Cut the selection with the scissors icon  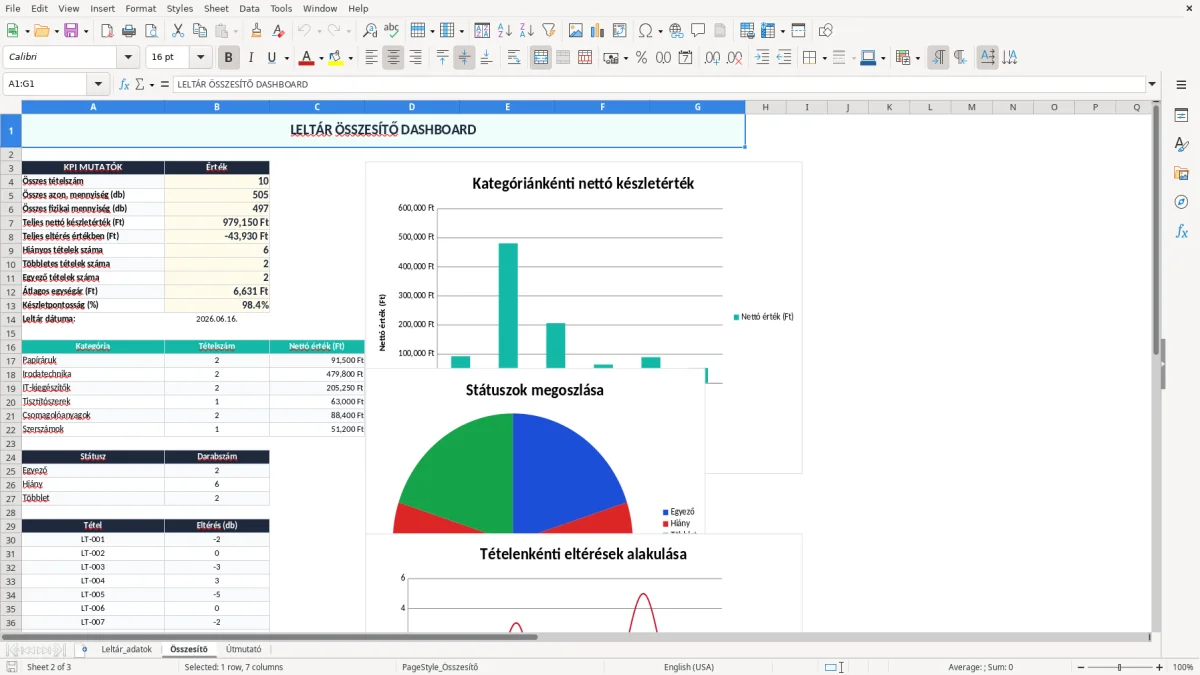pos(180,31)
